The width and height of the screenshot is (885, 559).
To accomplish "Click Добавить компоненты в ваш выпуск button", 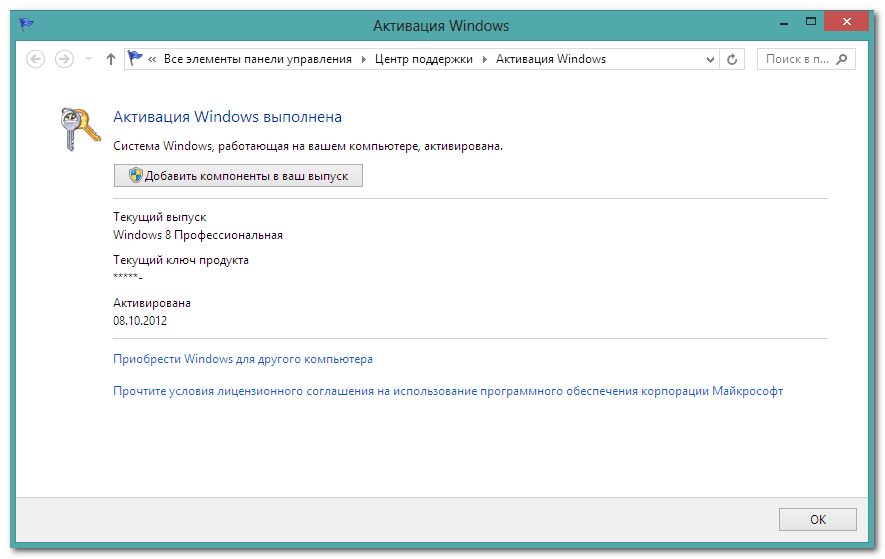I will [x=238, y=176].
